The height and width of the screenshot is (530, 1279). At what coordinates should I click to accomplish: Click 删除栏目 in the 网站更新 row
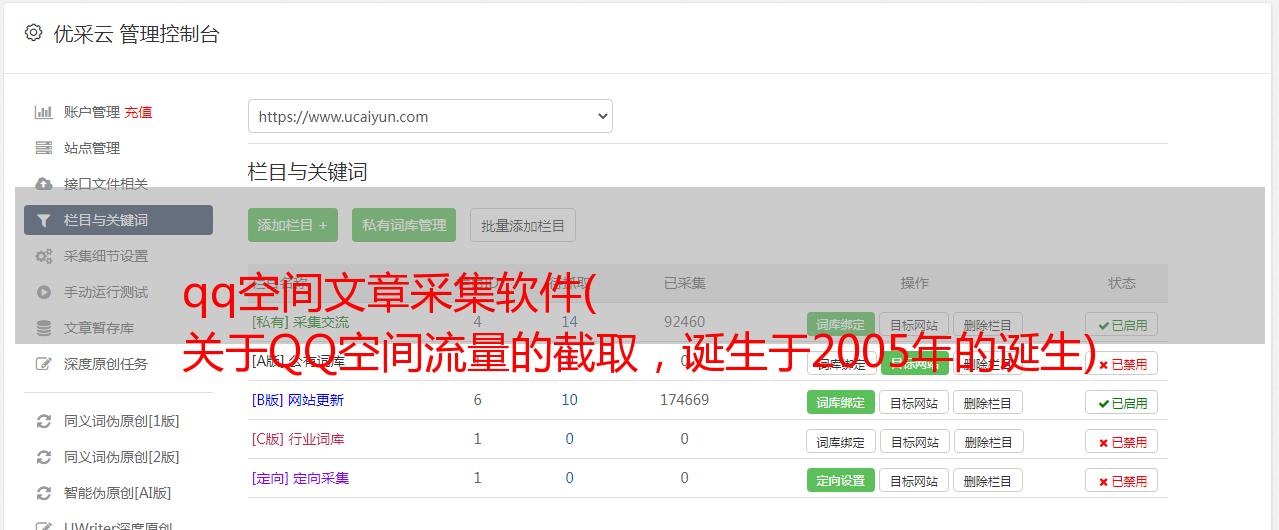(x=988, y=402)
